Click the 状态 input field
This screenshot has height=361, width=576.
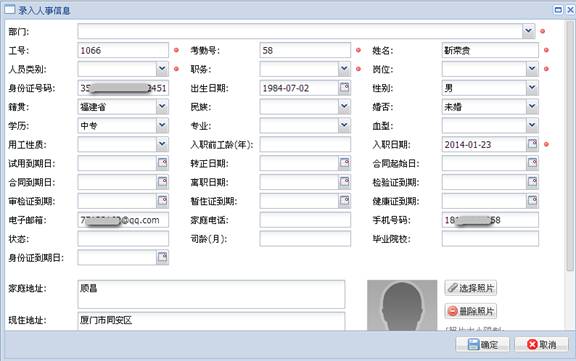click(x=123, y=239)
